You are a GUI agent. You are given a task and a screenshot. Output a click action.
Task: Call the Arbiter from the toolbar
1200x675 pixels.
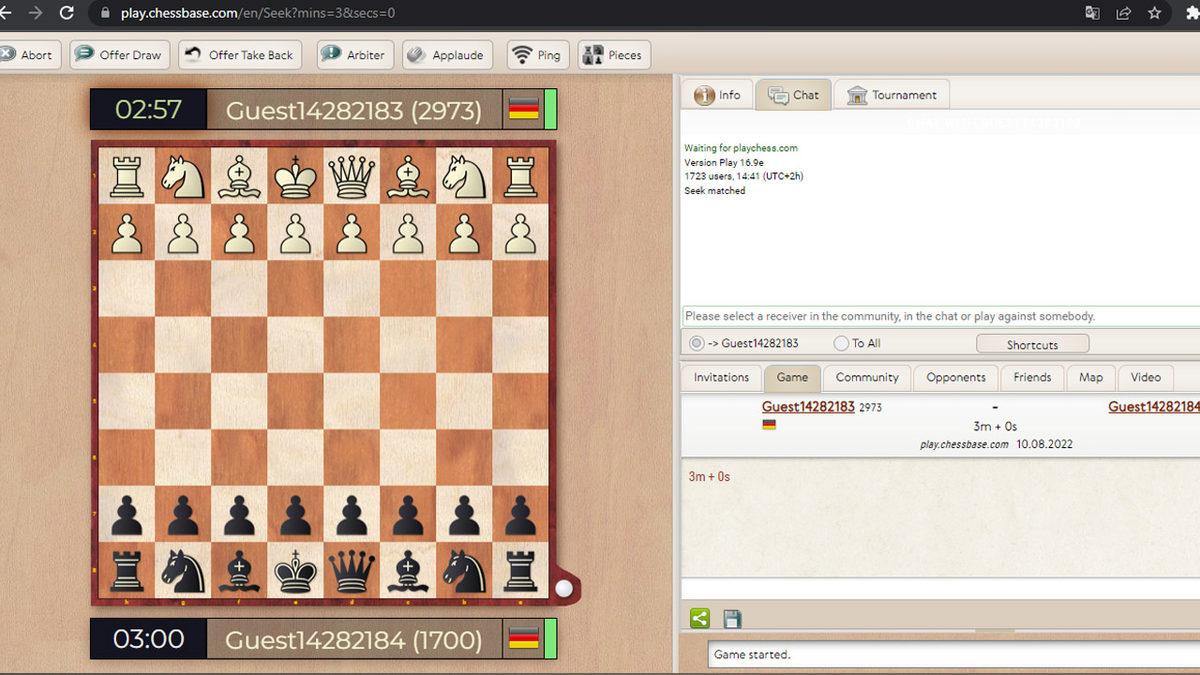click(353, 55)
